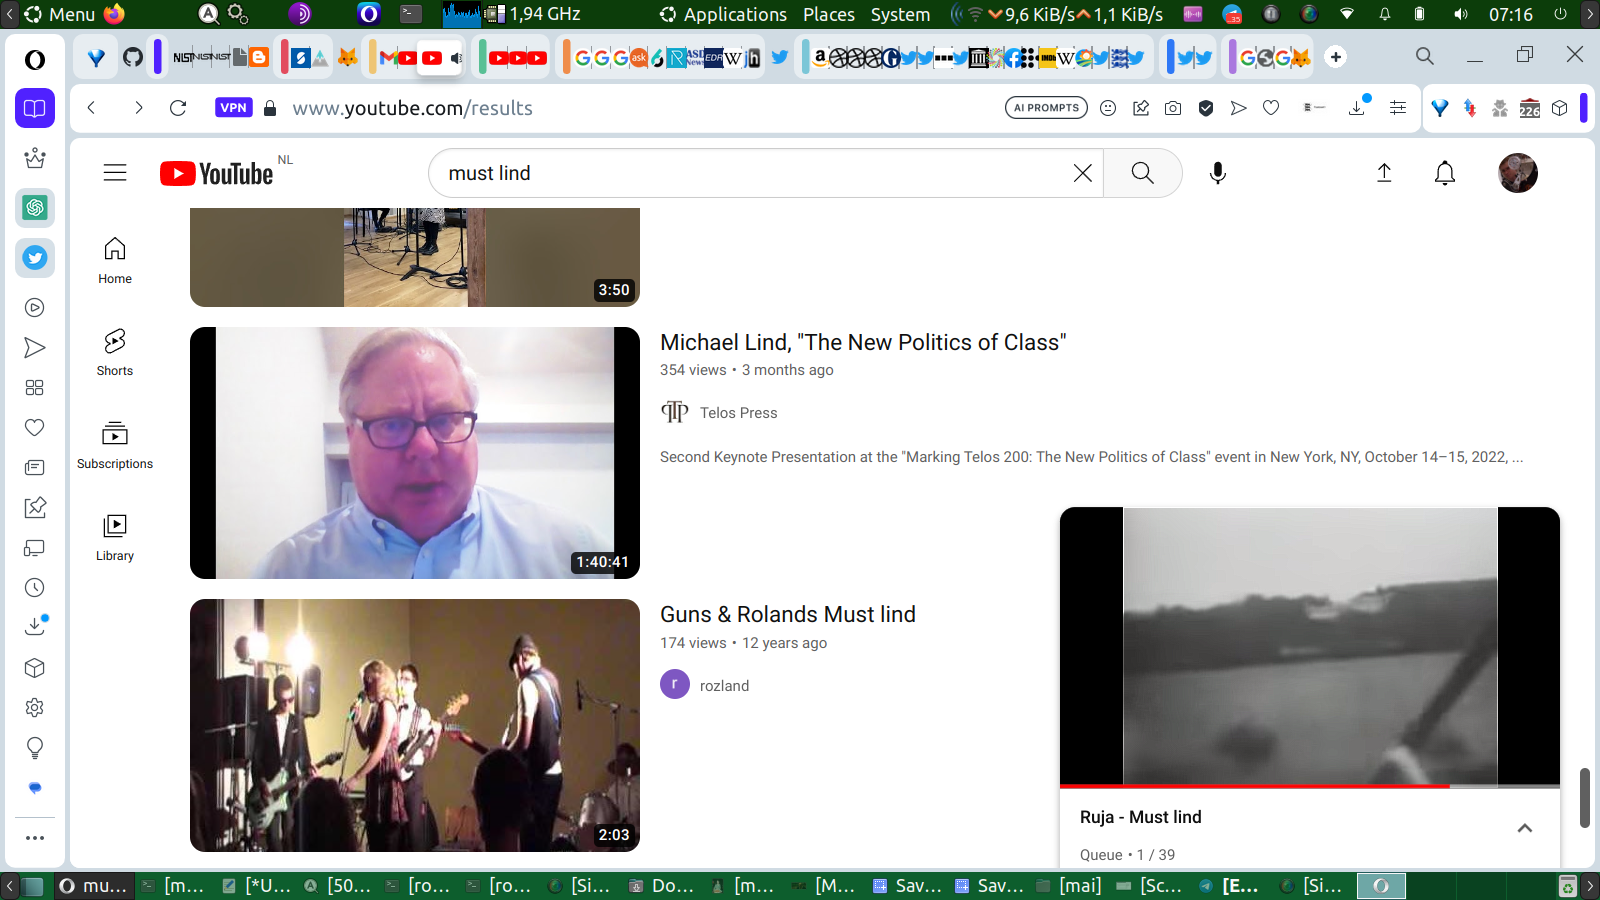Open Opera sidebar history clock
This screenshot has width=1600, height=900.
point(35,588)
